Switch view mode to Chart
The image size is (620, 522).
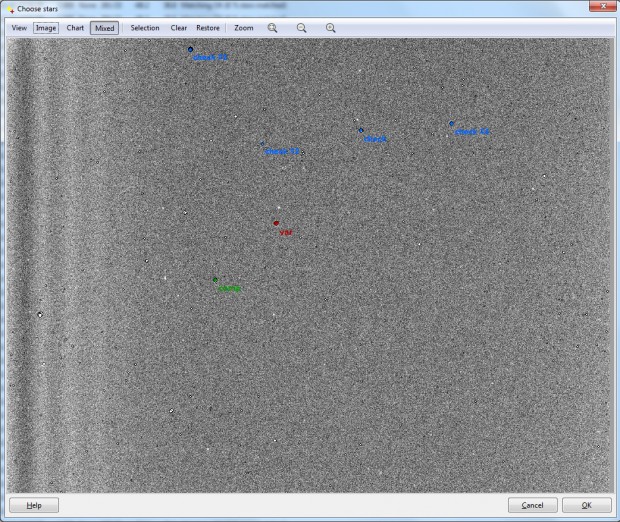[75, 28]
